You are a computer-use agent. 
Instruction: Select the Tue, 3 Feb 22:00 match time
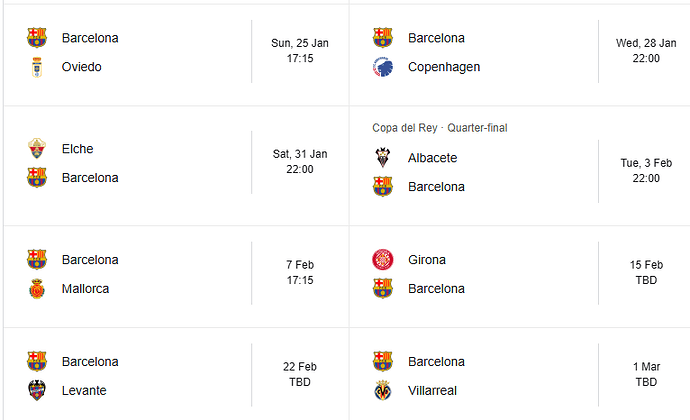646,171
